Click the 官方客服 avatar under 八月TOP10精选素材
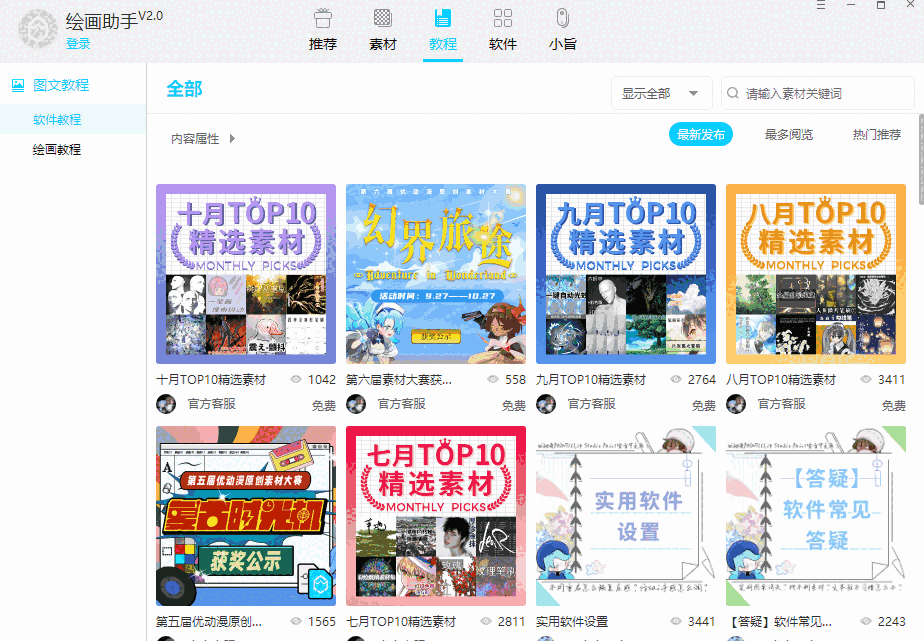Image resolution: width=924 pixels, height=641 pixels. click(x=736, y=404)
